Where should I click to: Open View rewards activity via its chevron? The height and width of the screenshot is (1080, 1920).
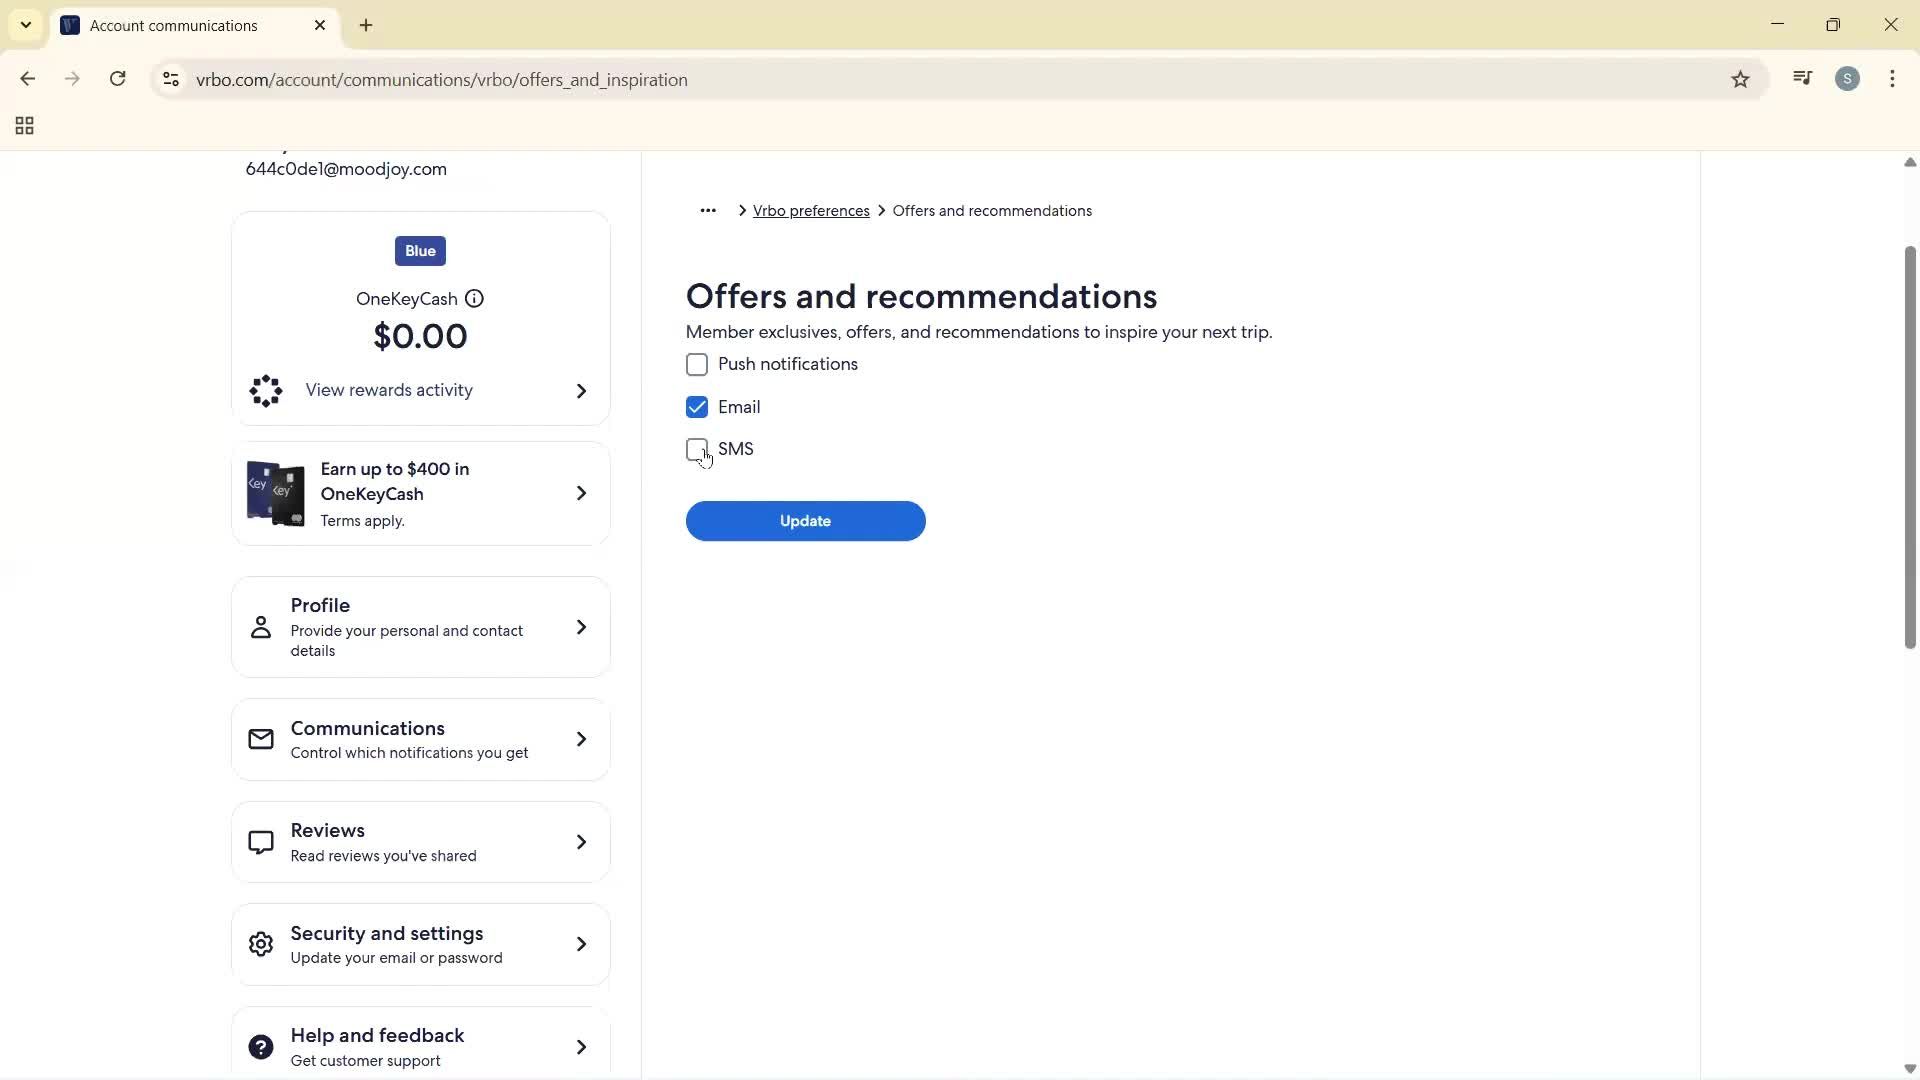point(581,391)
